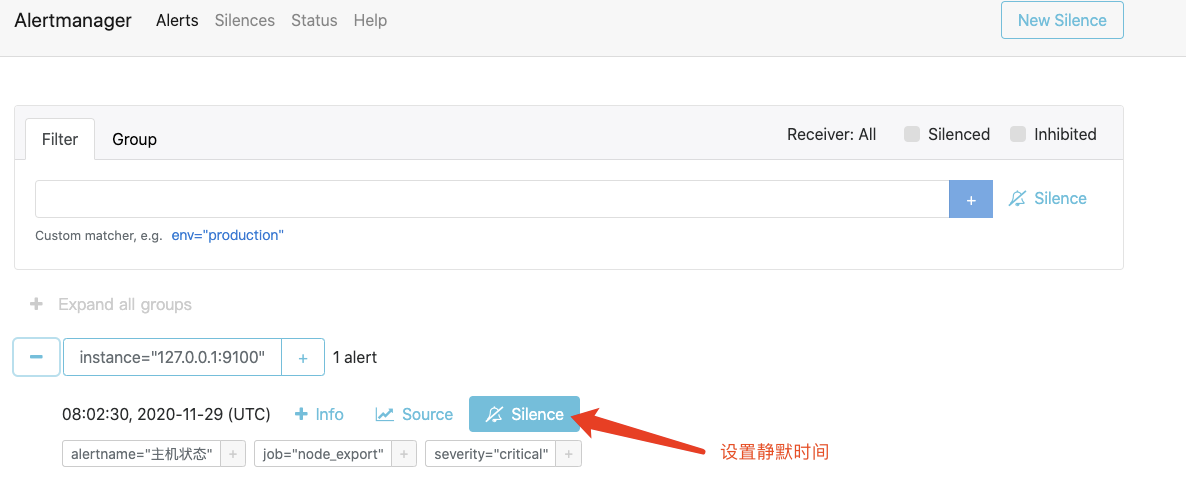Click the blue Silence button for the alert

(x=524, y=414)
